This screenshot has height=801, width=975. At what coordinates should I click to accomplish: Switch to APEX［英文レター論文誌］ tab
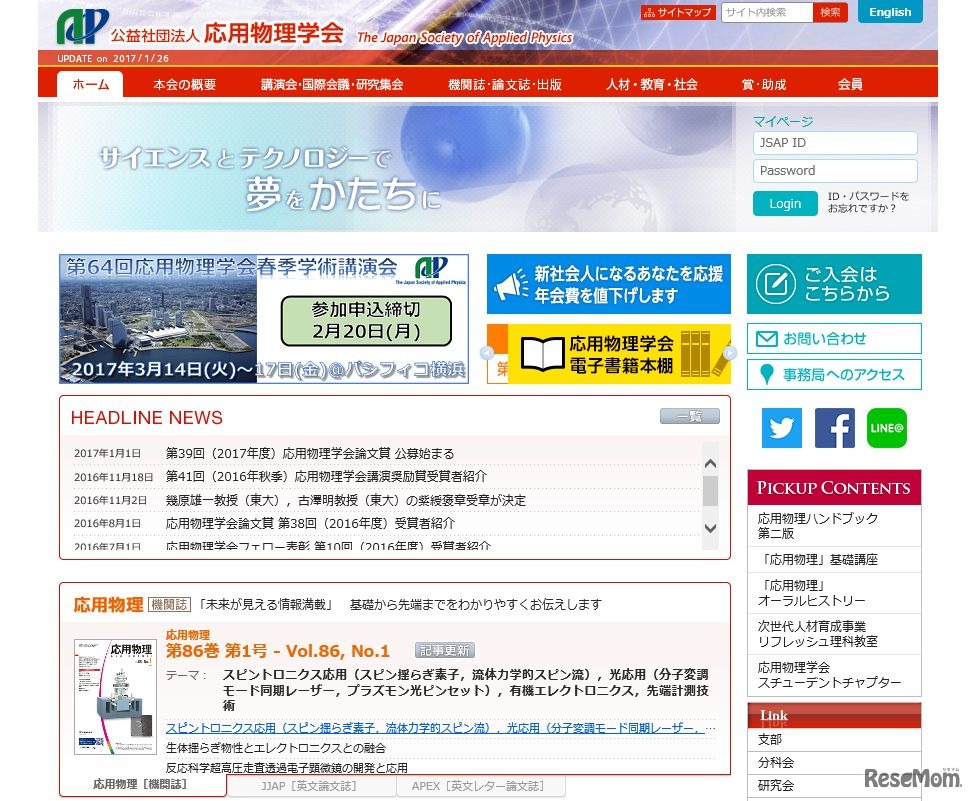(x=479, y=786)
